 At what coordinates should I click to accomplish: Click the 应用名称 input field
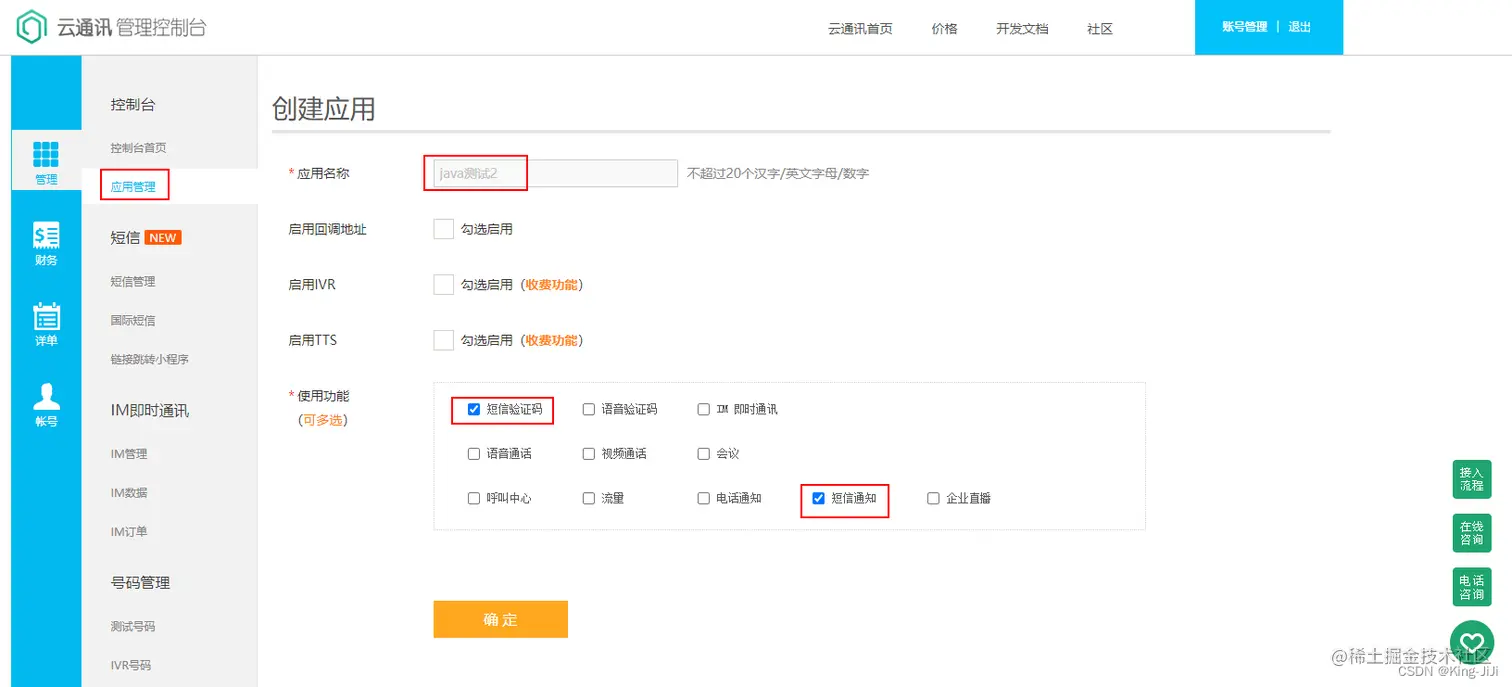coord(556,173)
